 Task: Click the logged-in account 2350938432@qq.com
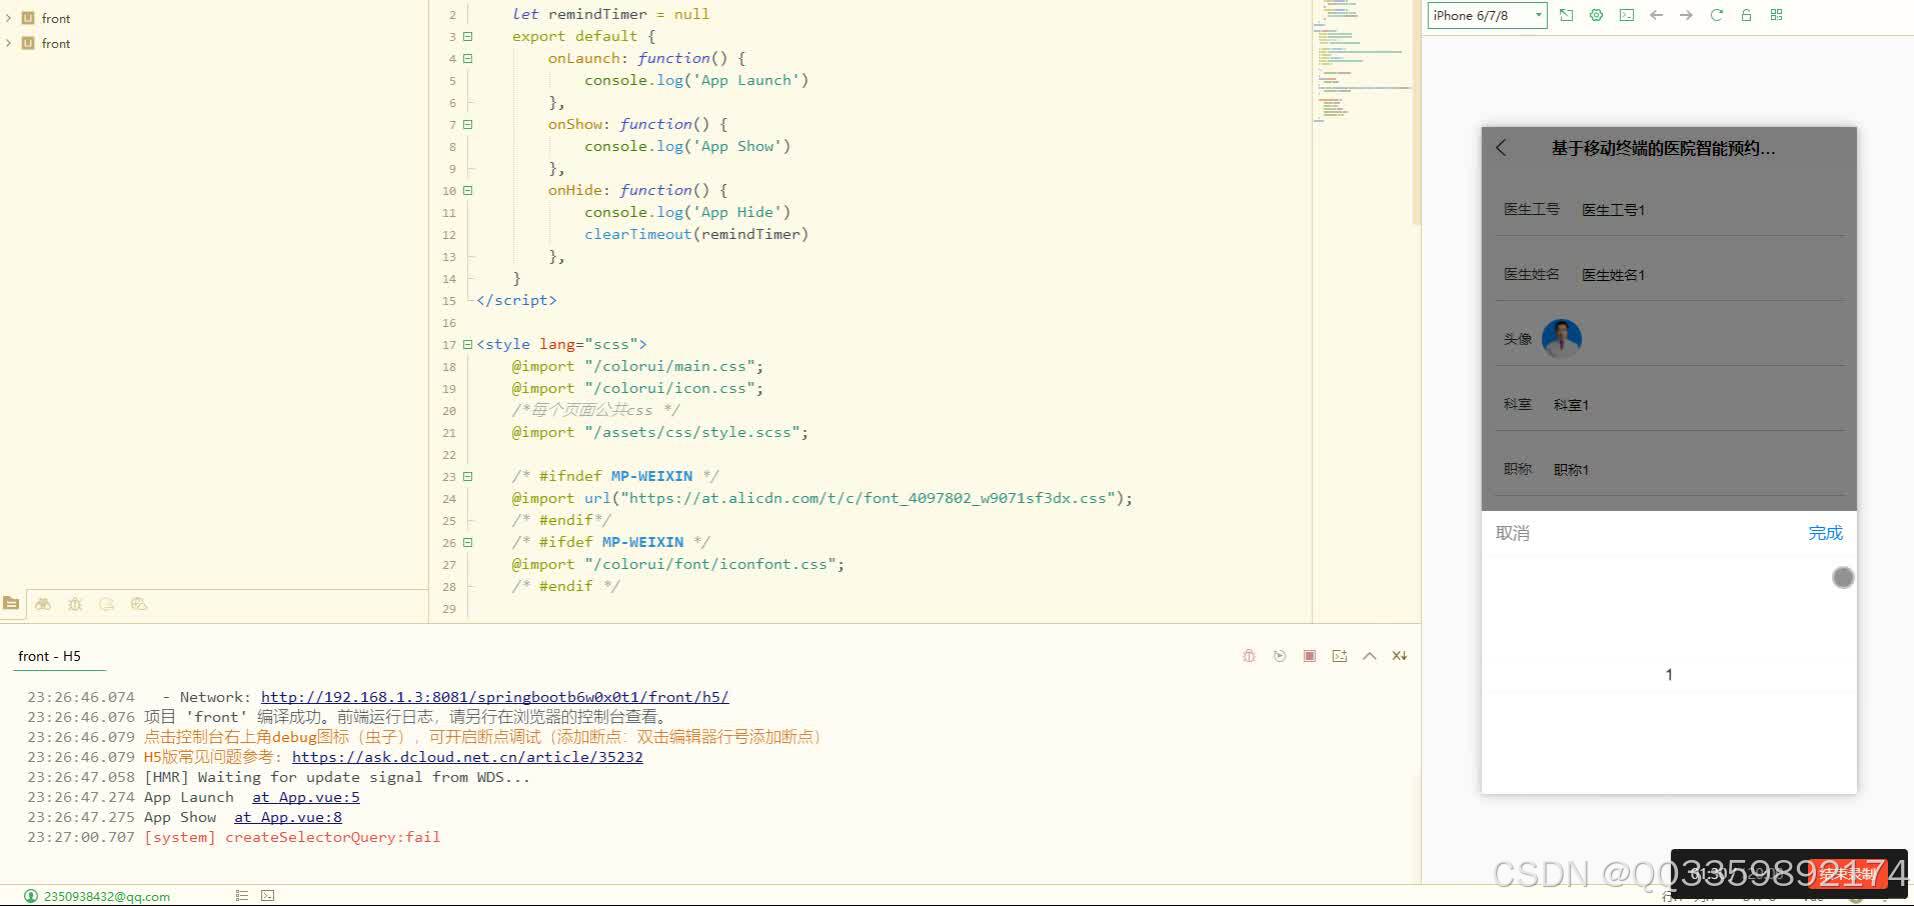(107, 896)
